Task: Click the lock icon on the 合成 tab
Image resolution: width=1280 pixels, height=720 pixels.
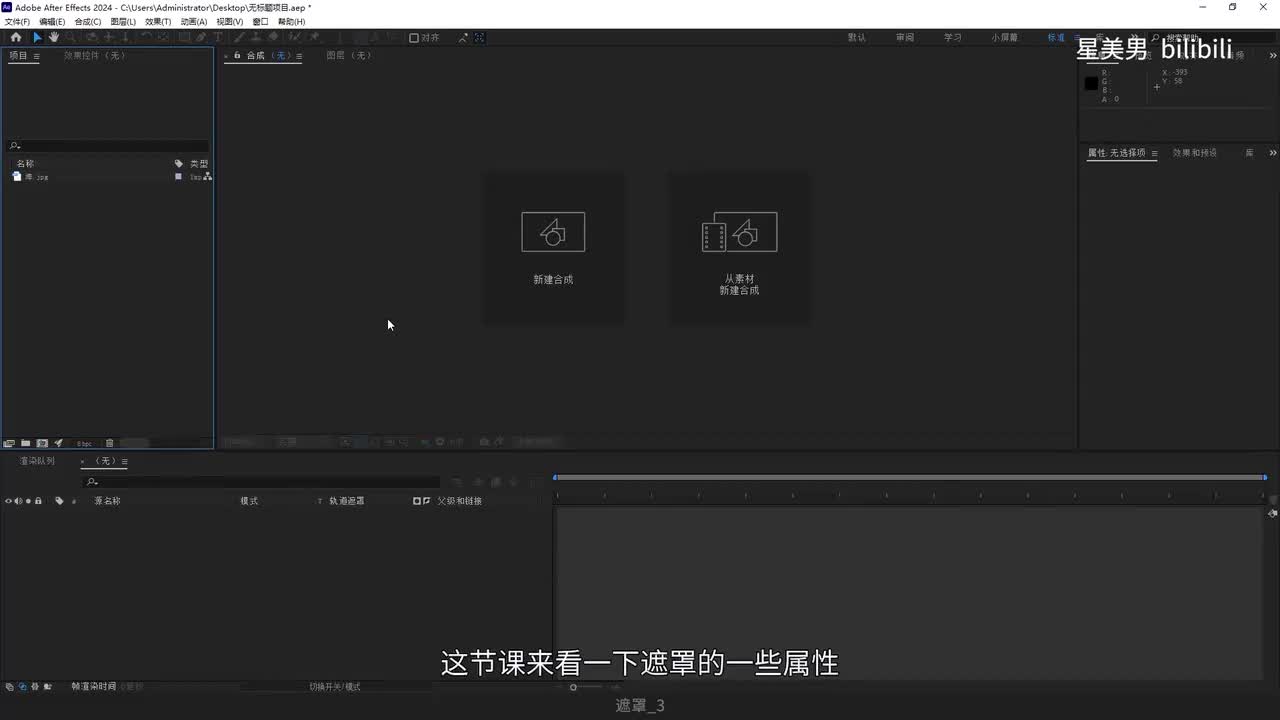Action: [237, 55]
